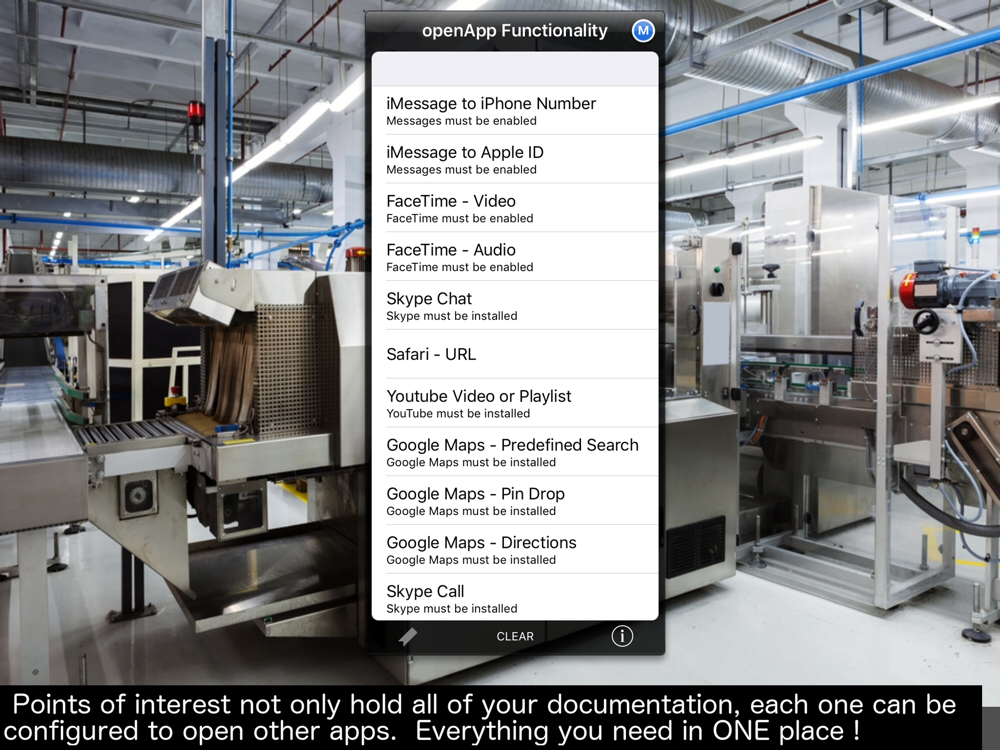Pick Skype Call option
Screen dimensions: 1000x750
[515, 598]
